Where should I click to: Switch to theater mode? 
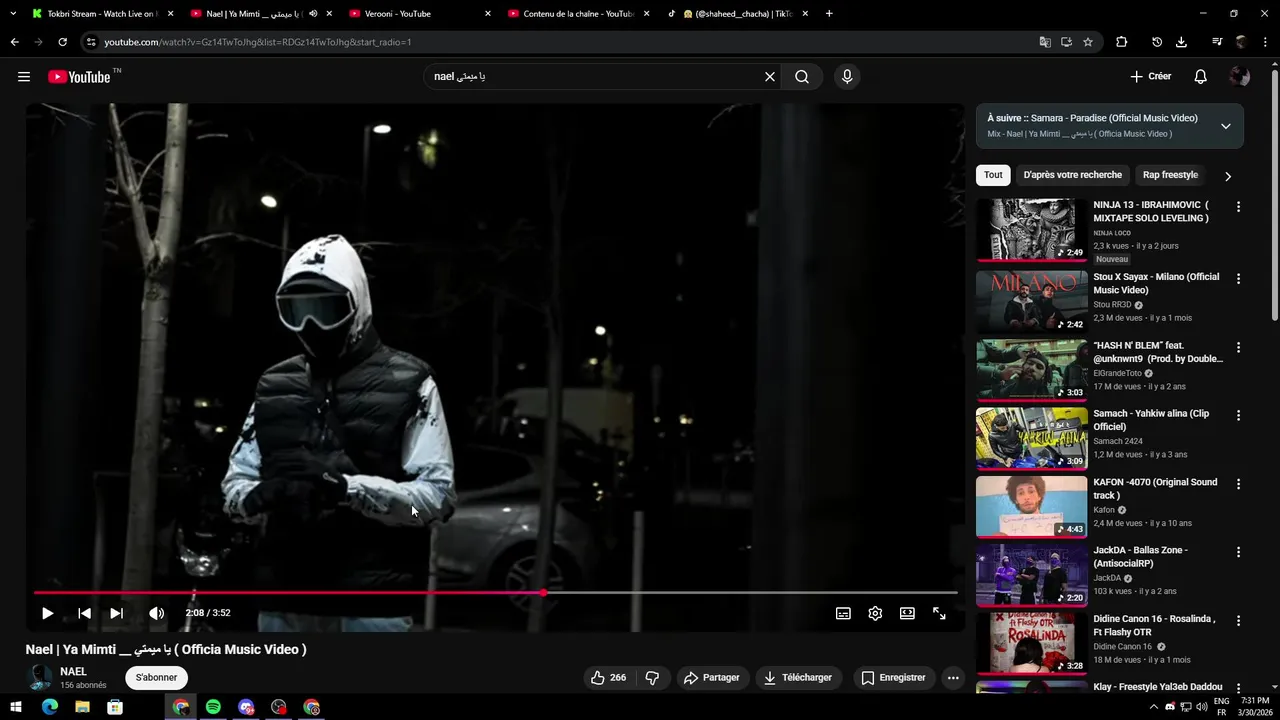(x=907, y=614)
